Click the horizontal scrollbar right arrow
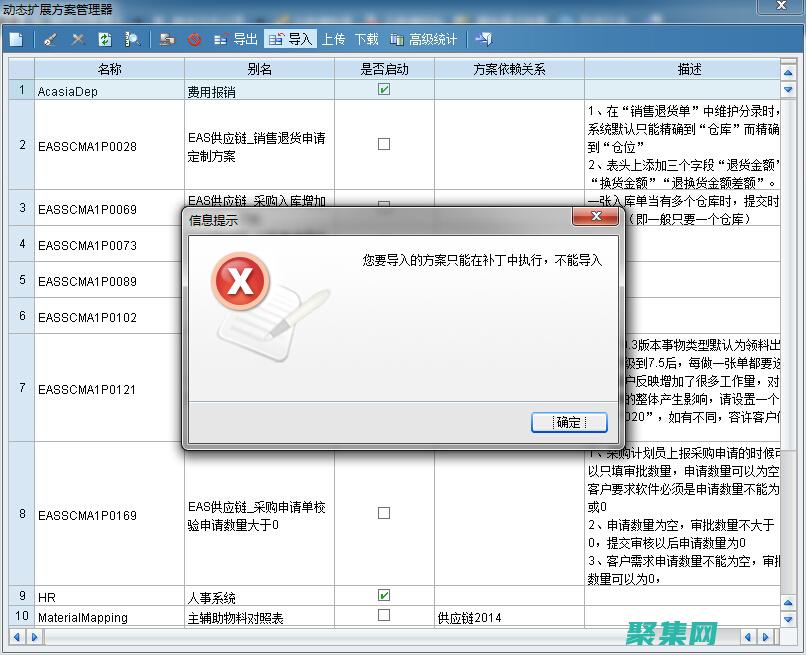Screen dimensions: 806x655 point(765,635)
